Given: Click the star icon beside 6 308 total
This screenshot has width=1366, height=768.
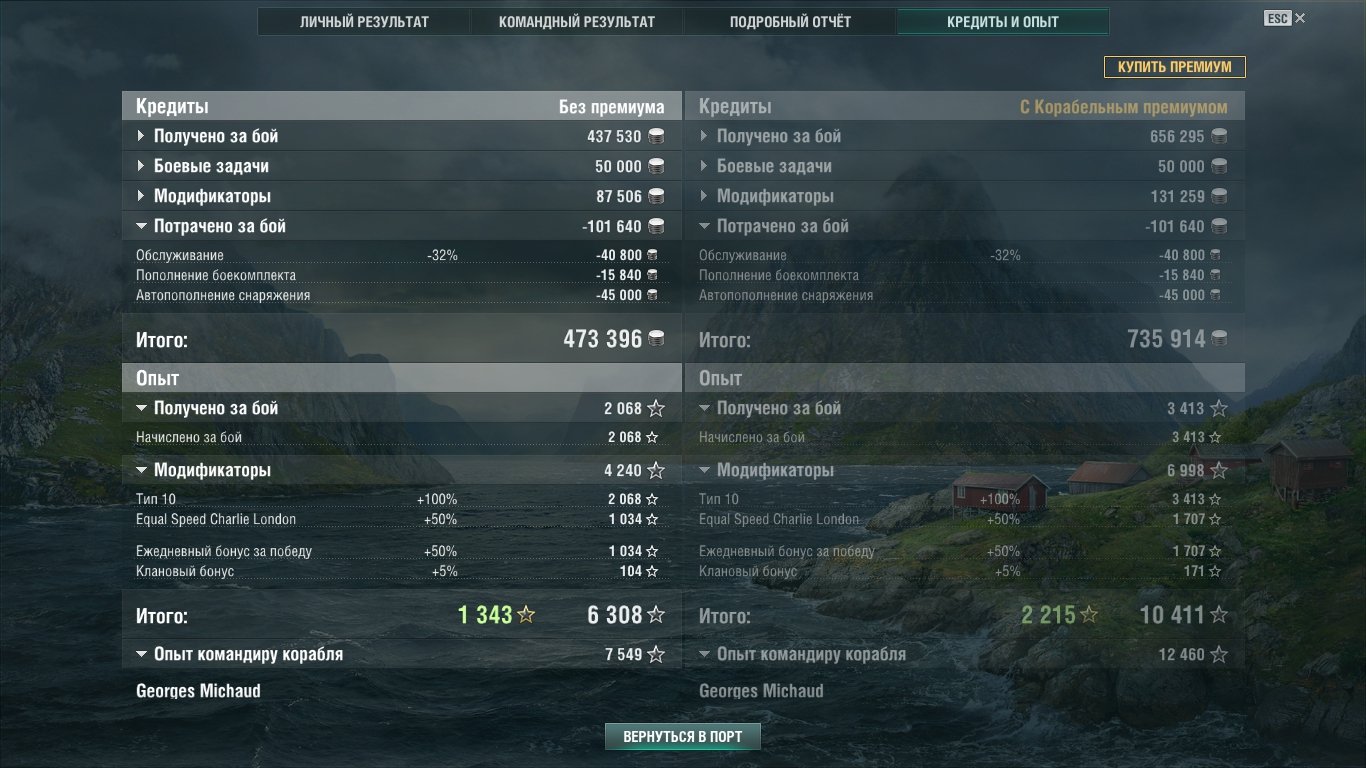Looking at the screenshot, I should coord(656,615).
